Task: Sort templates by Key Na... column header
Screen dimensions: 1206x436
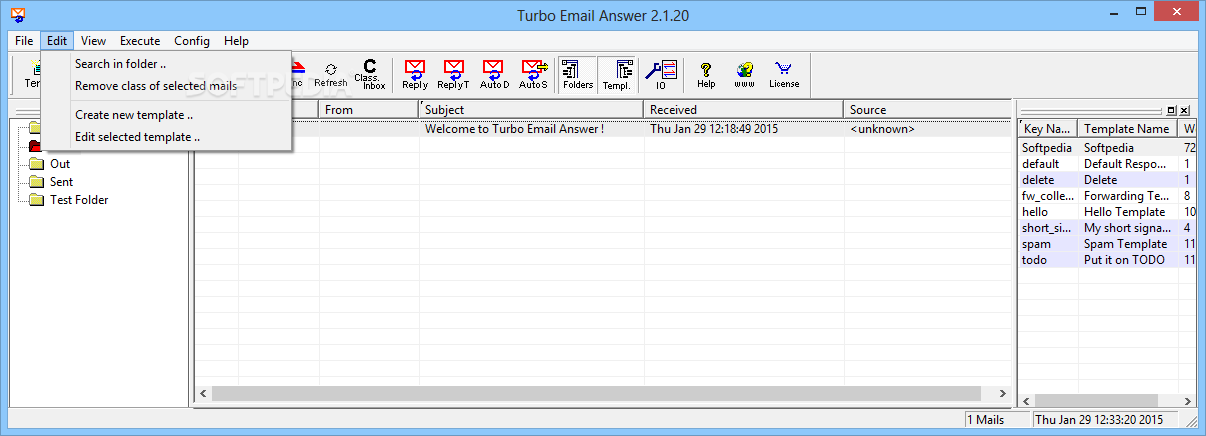Action: tap(1048, 128)
